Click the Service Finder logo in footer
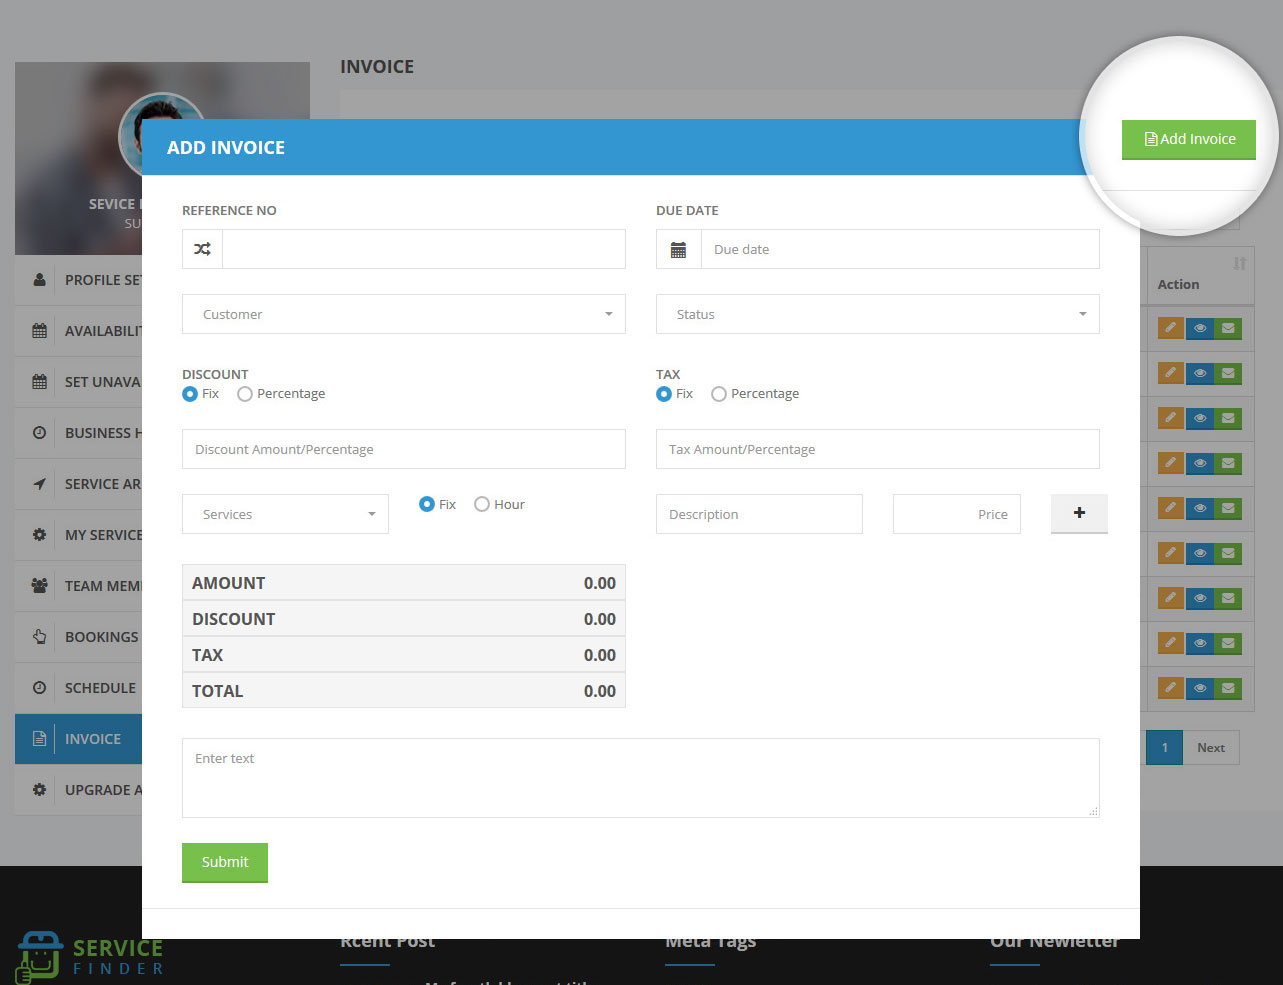Viewport: 1283px width, 985px height. point(90,956)
